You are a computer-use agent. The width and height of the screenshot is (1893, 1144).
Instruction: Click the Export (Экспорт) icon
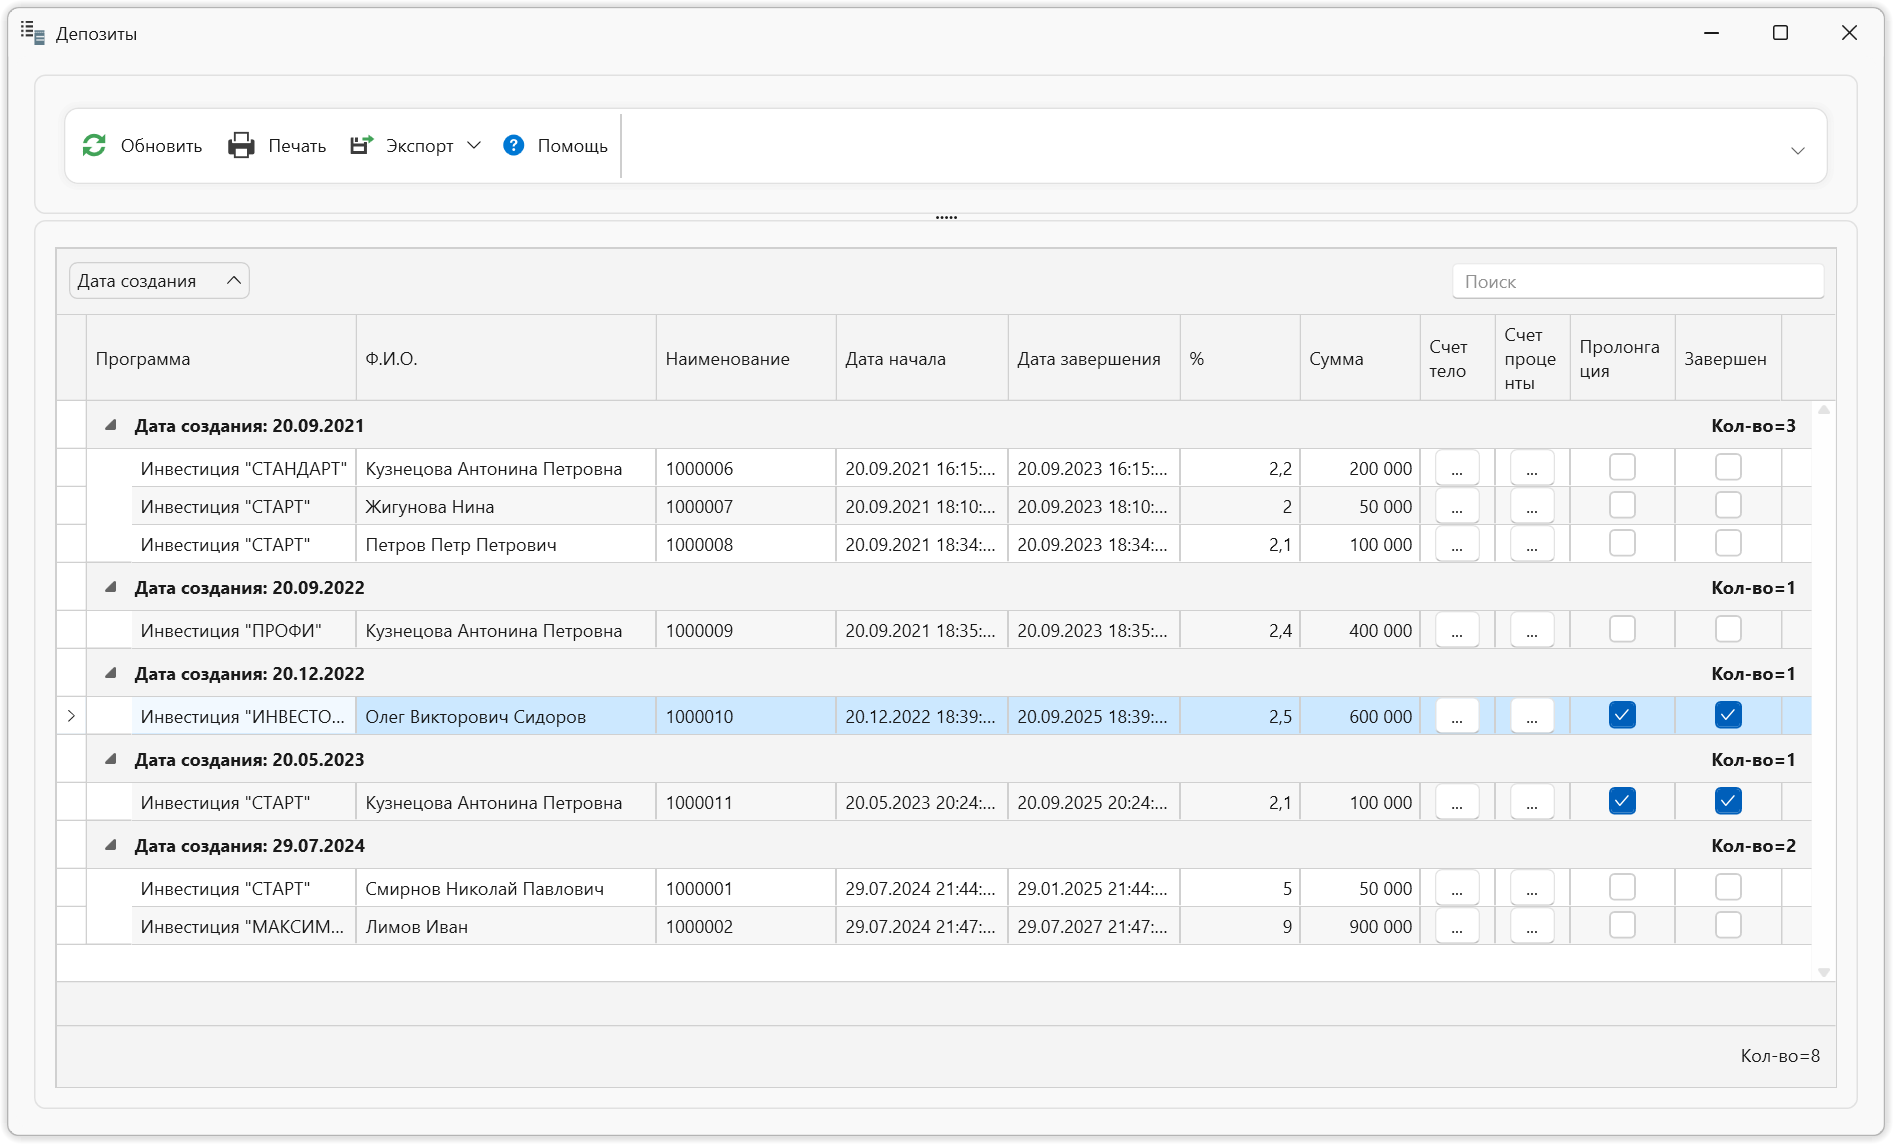pyautogui.click(x=361, y=146)
